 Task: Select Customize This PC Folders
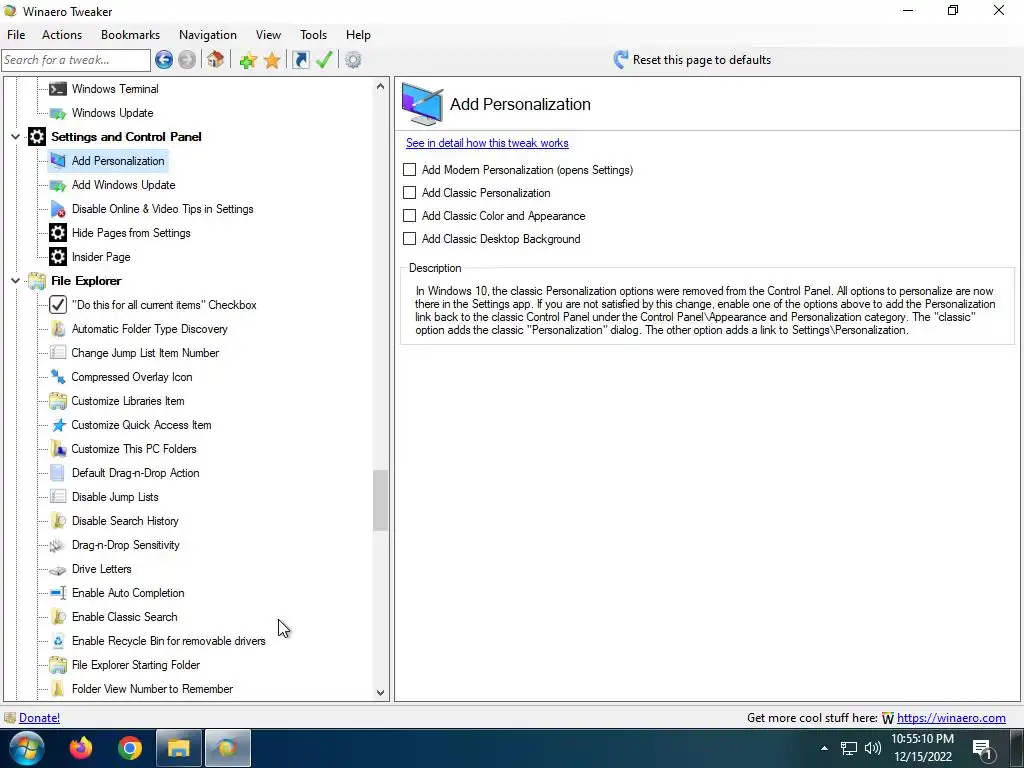point(134,449)
